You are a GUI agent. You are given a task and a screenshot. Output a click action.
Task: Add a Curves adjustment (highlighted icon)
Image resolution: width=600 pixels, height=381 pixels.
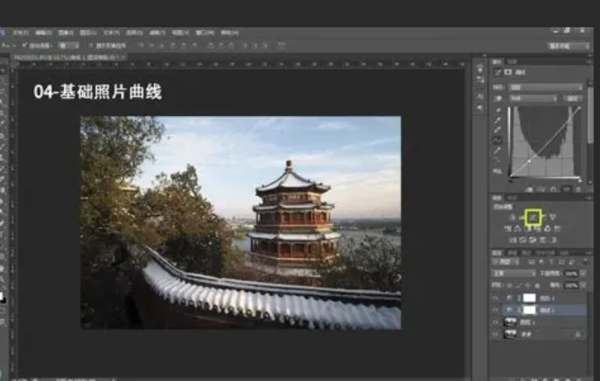point(533,217)
